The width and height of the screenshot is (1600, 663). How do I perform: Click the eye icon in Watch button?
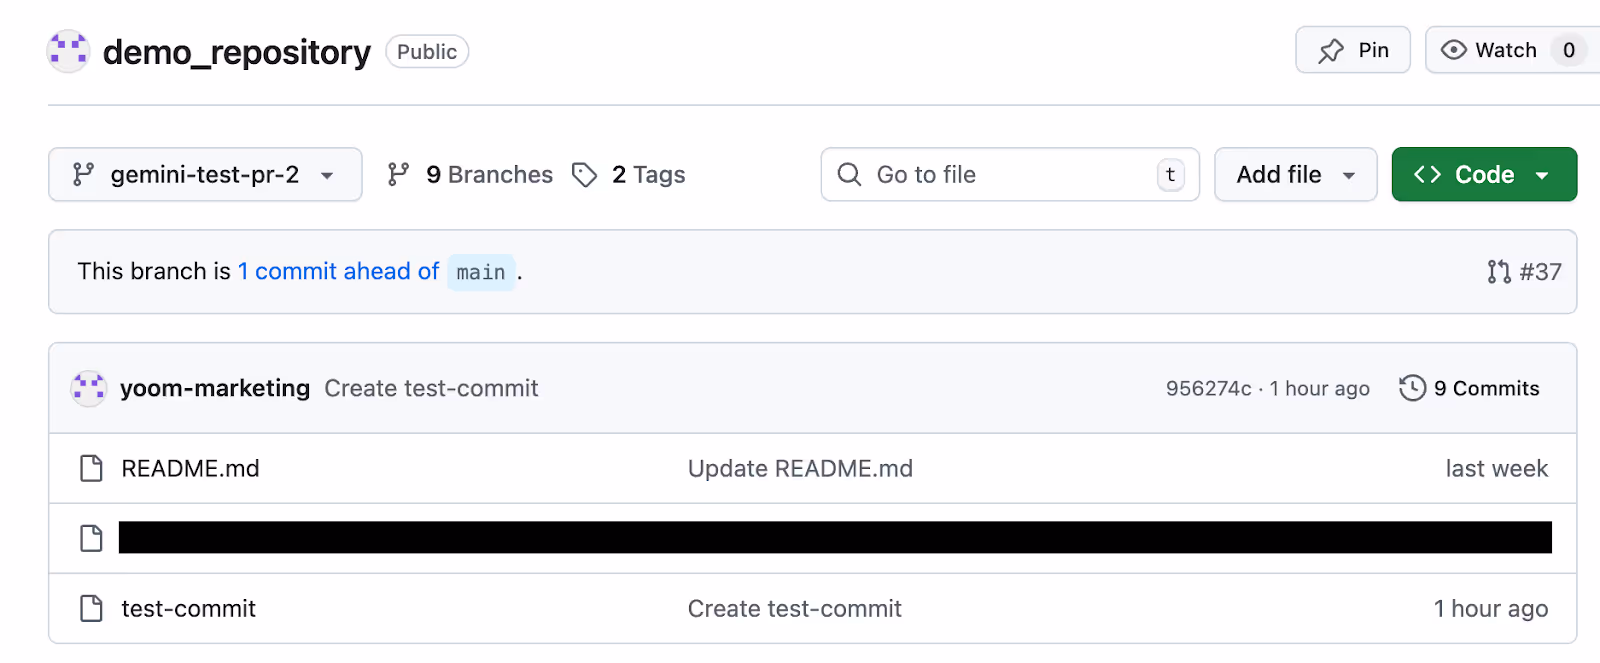(x=1454, y=50)
